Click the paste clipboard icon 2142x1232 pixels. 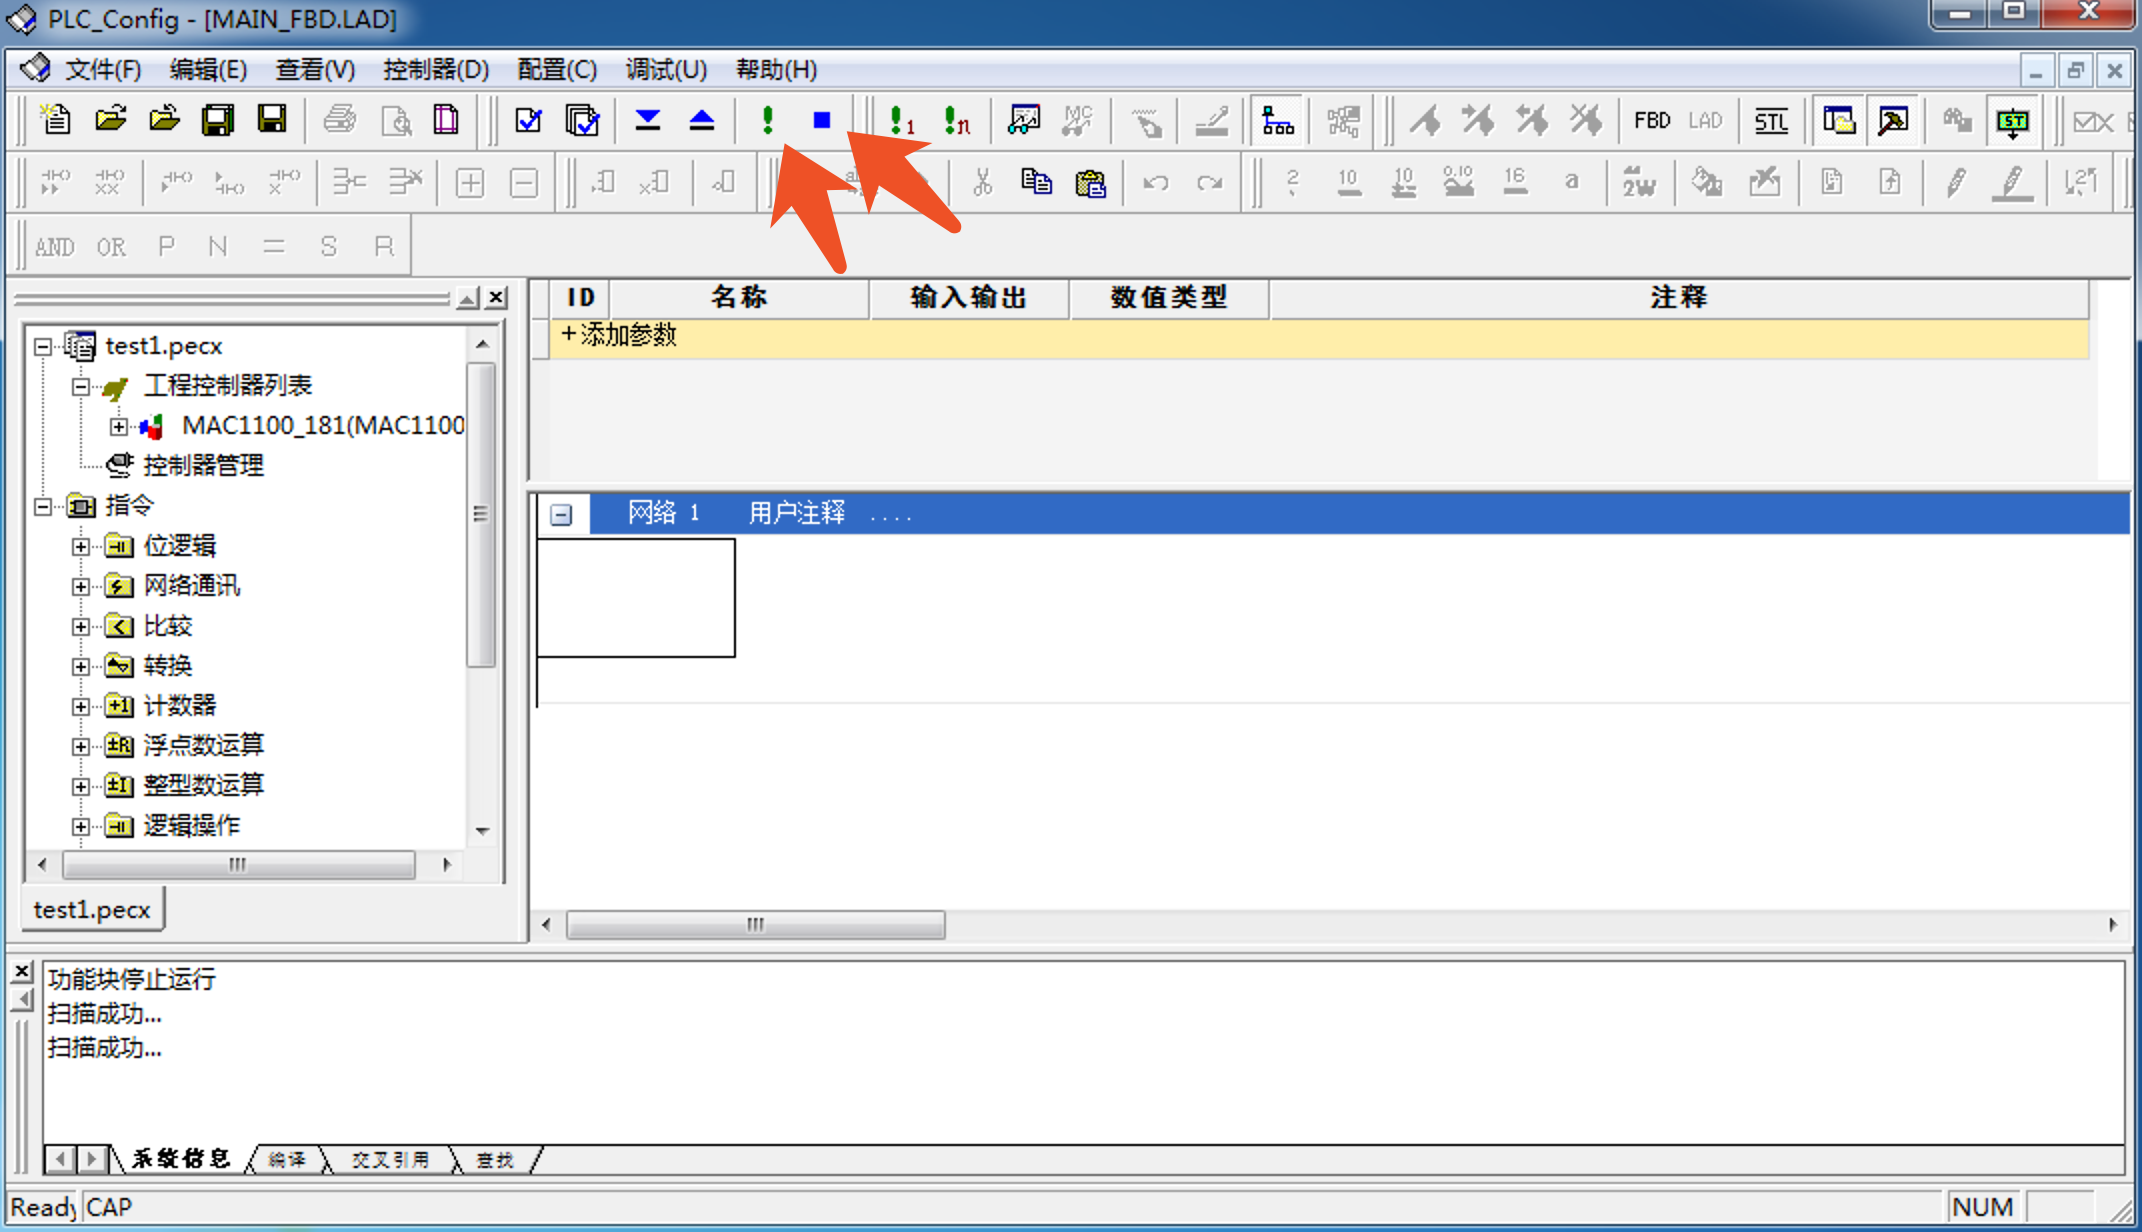click(1090, 183)
